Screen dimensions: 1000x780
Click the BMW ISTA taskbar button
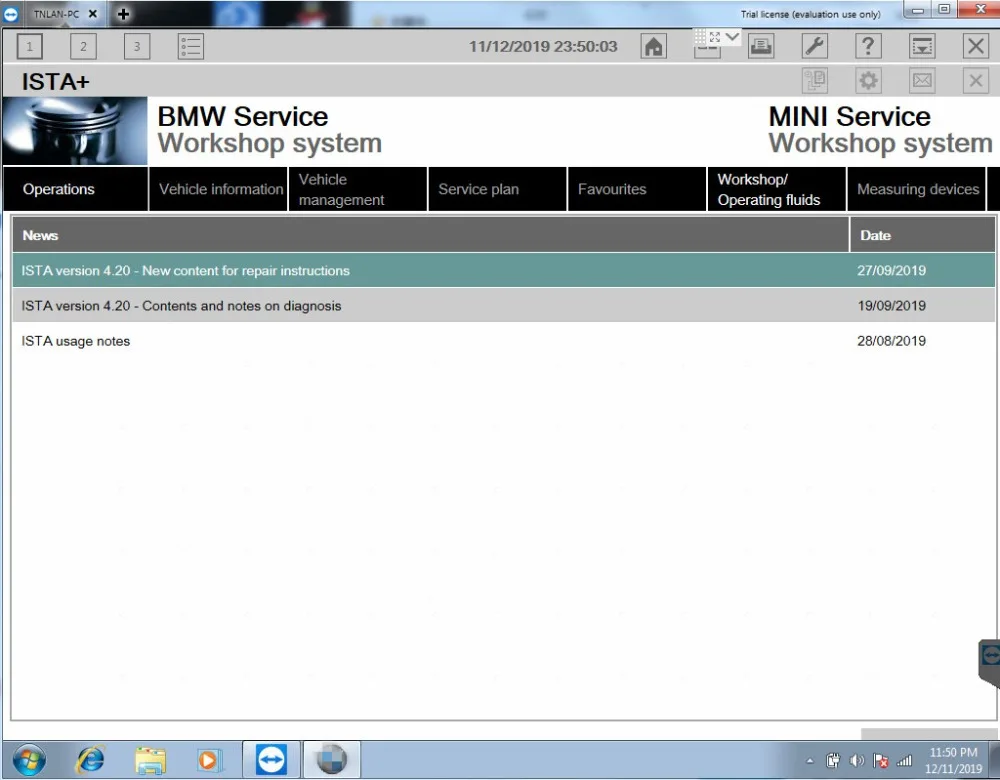click(x=332, y=760)
